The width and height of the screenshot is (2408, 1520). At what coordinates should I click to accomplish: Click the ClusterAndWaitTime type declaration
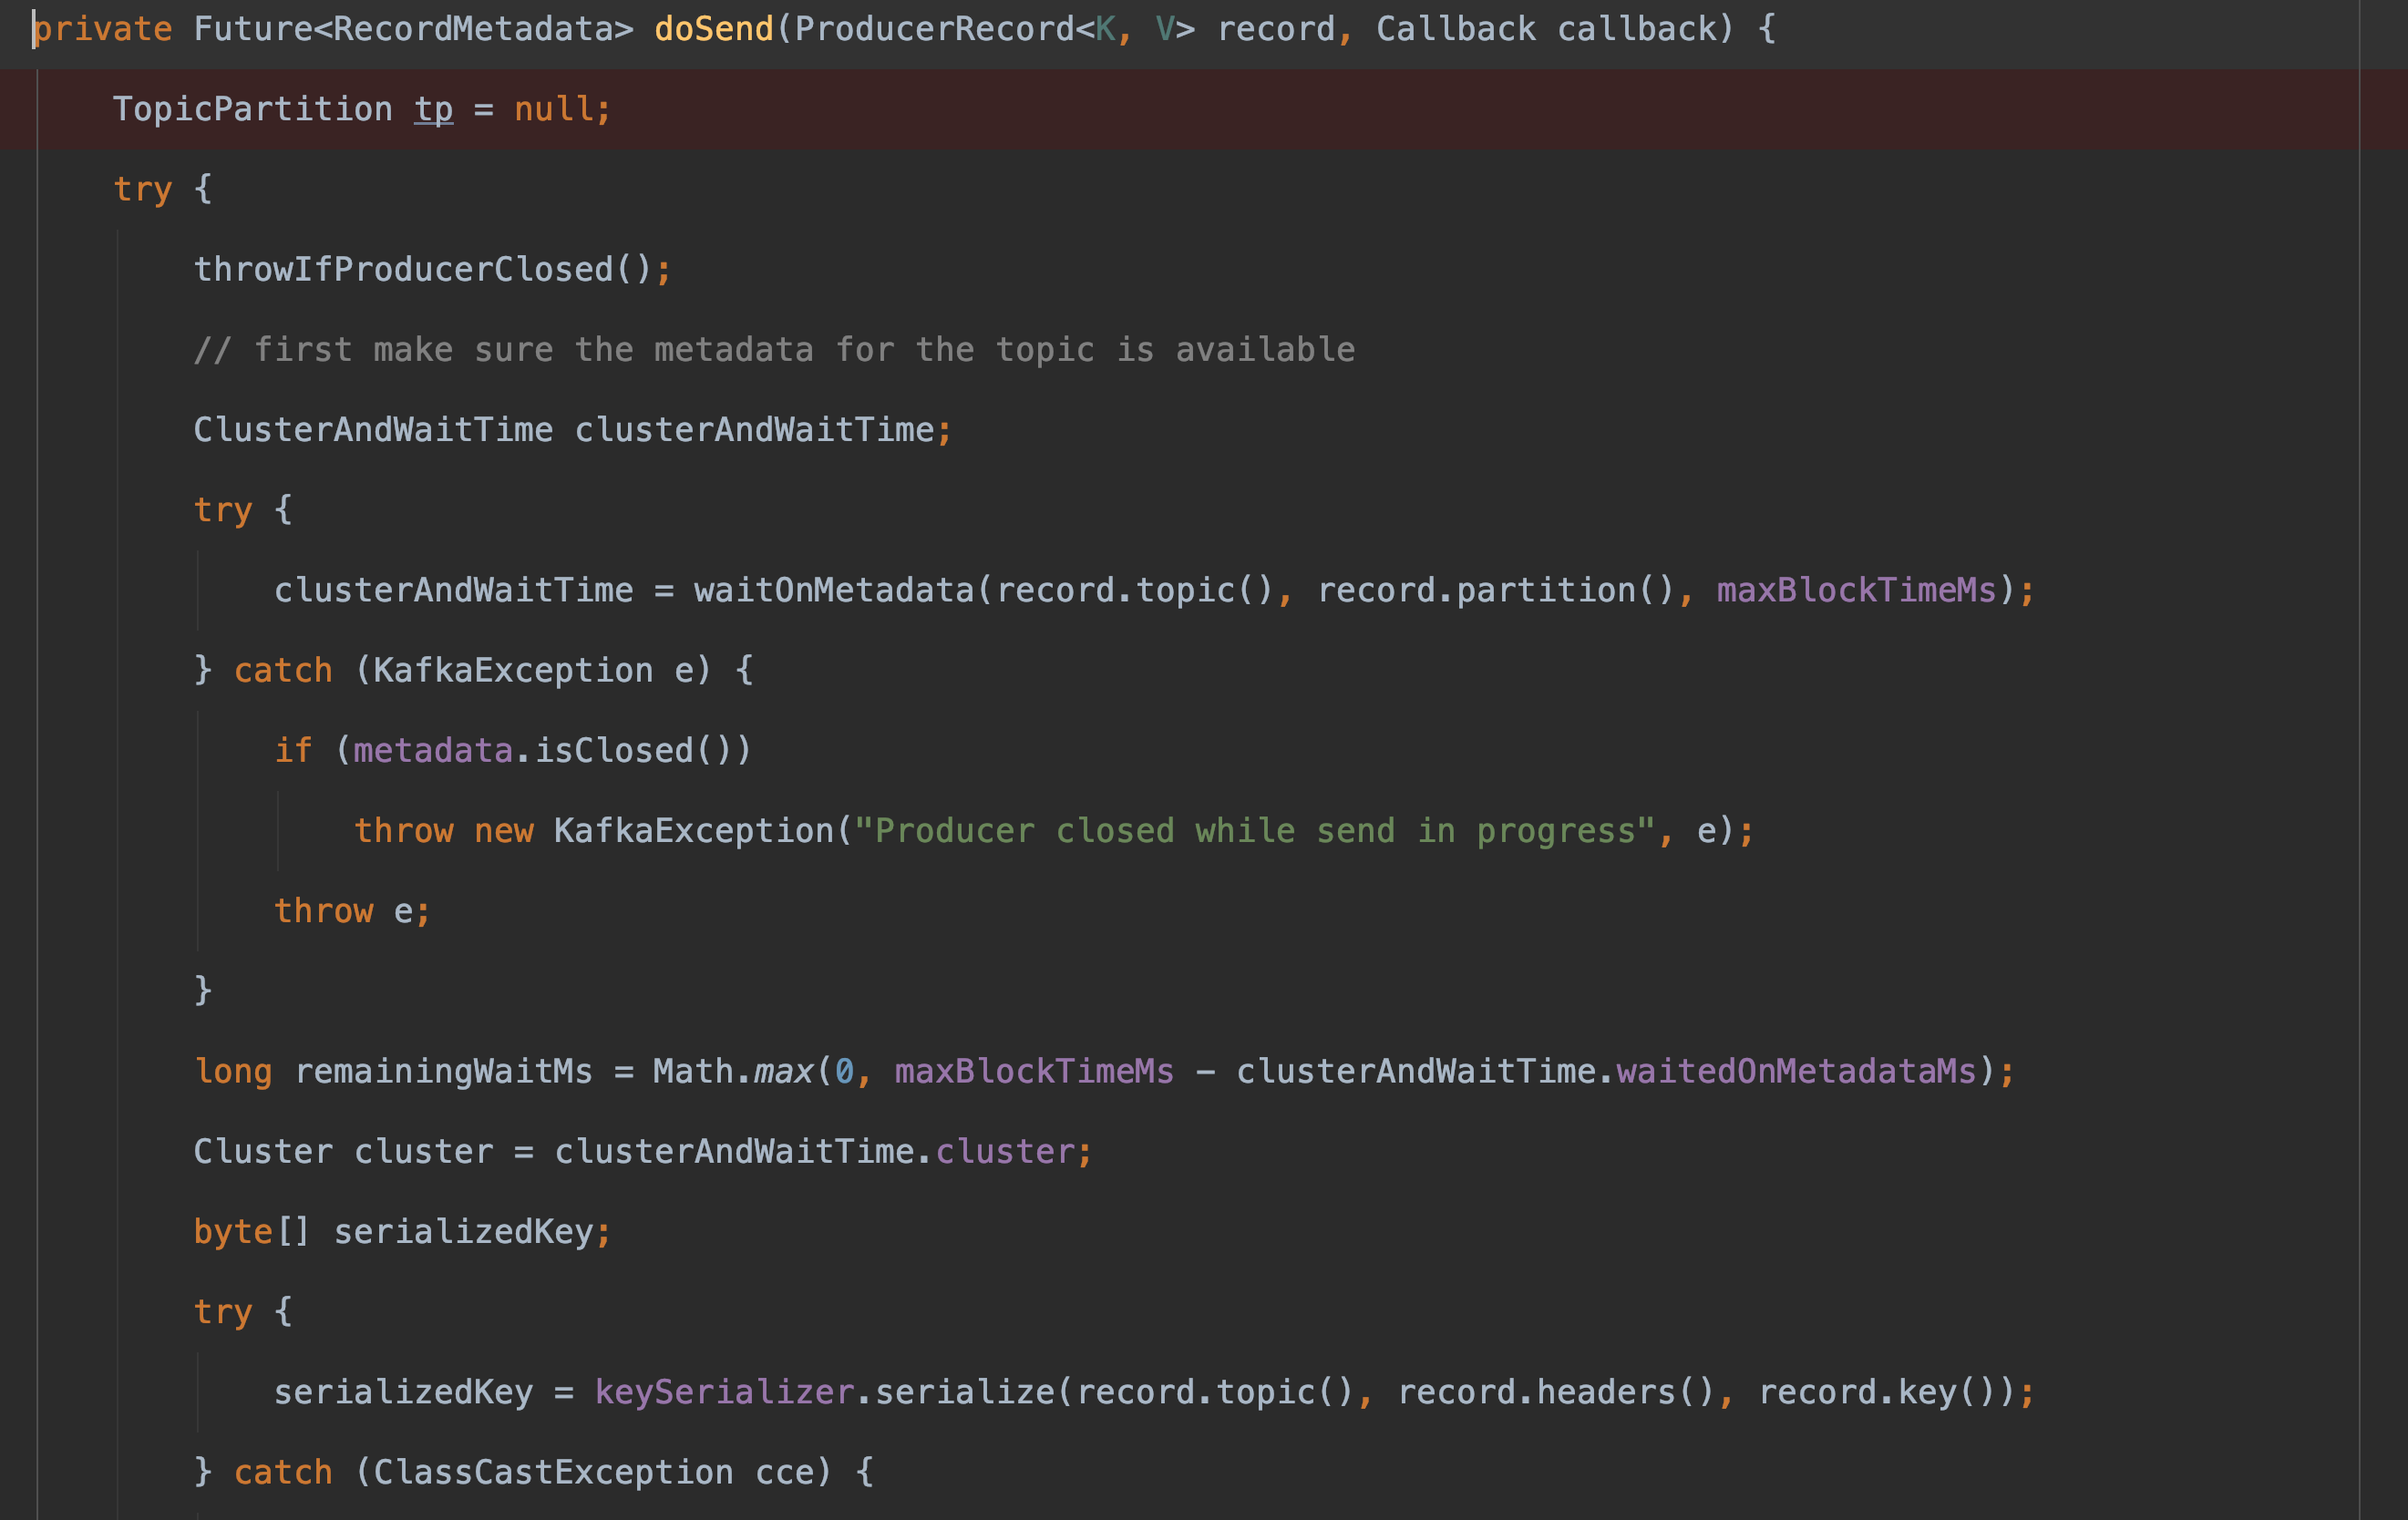click(373, 430)
